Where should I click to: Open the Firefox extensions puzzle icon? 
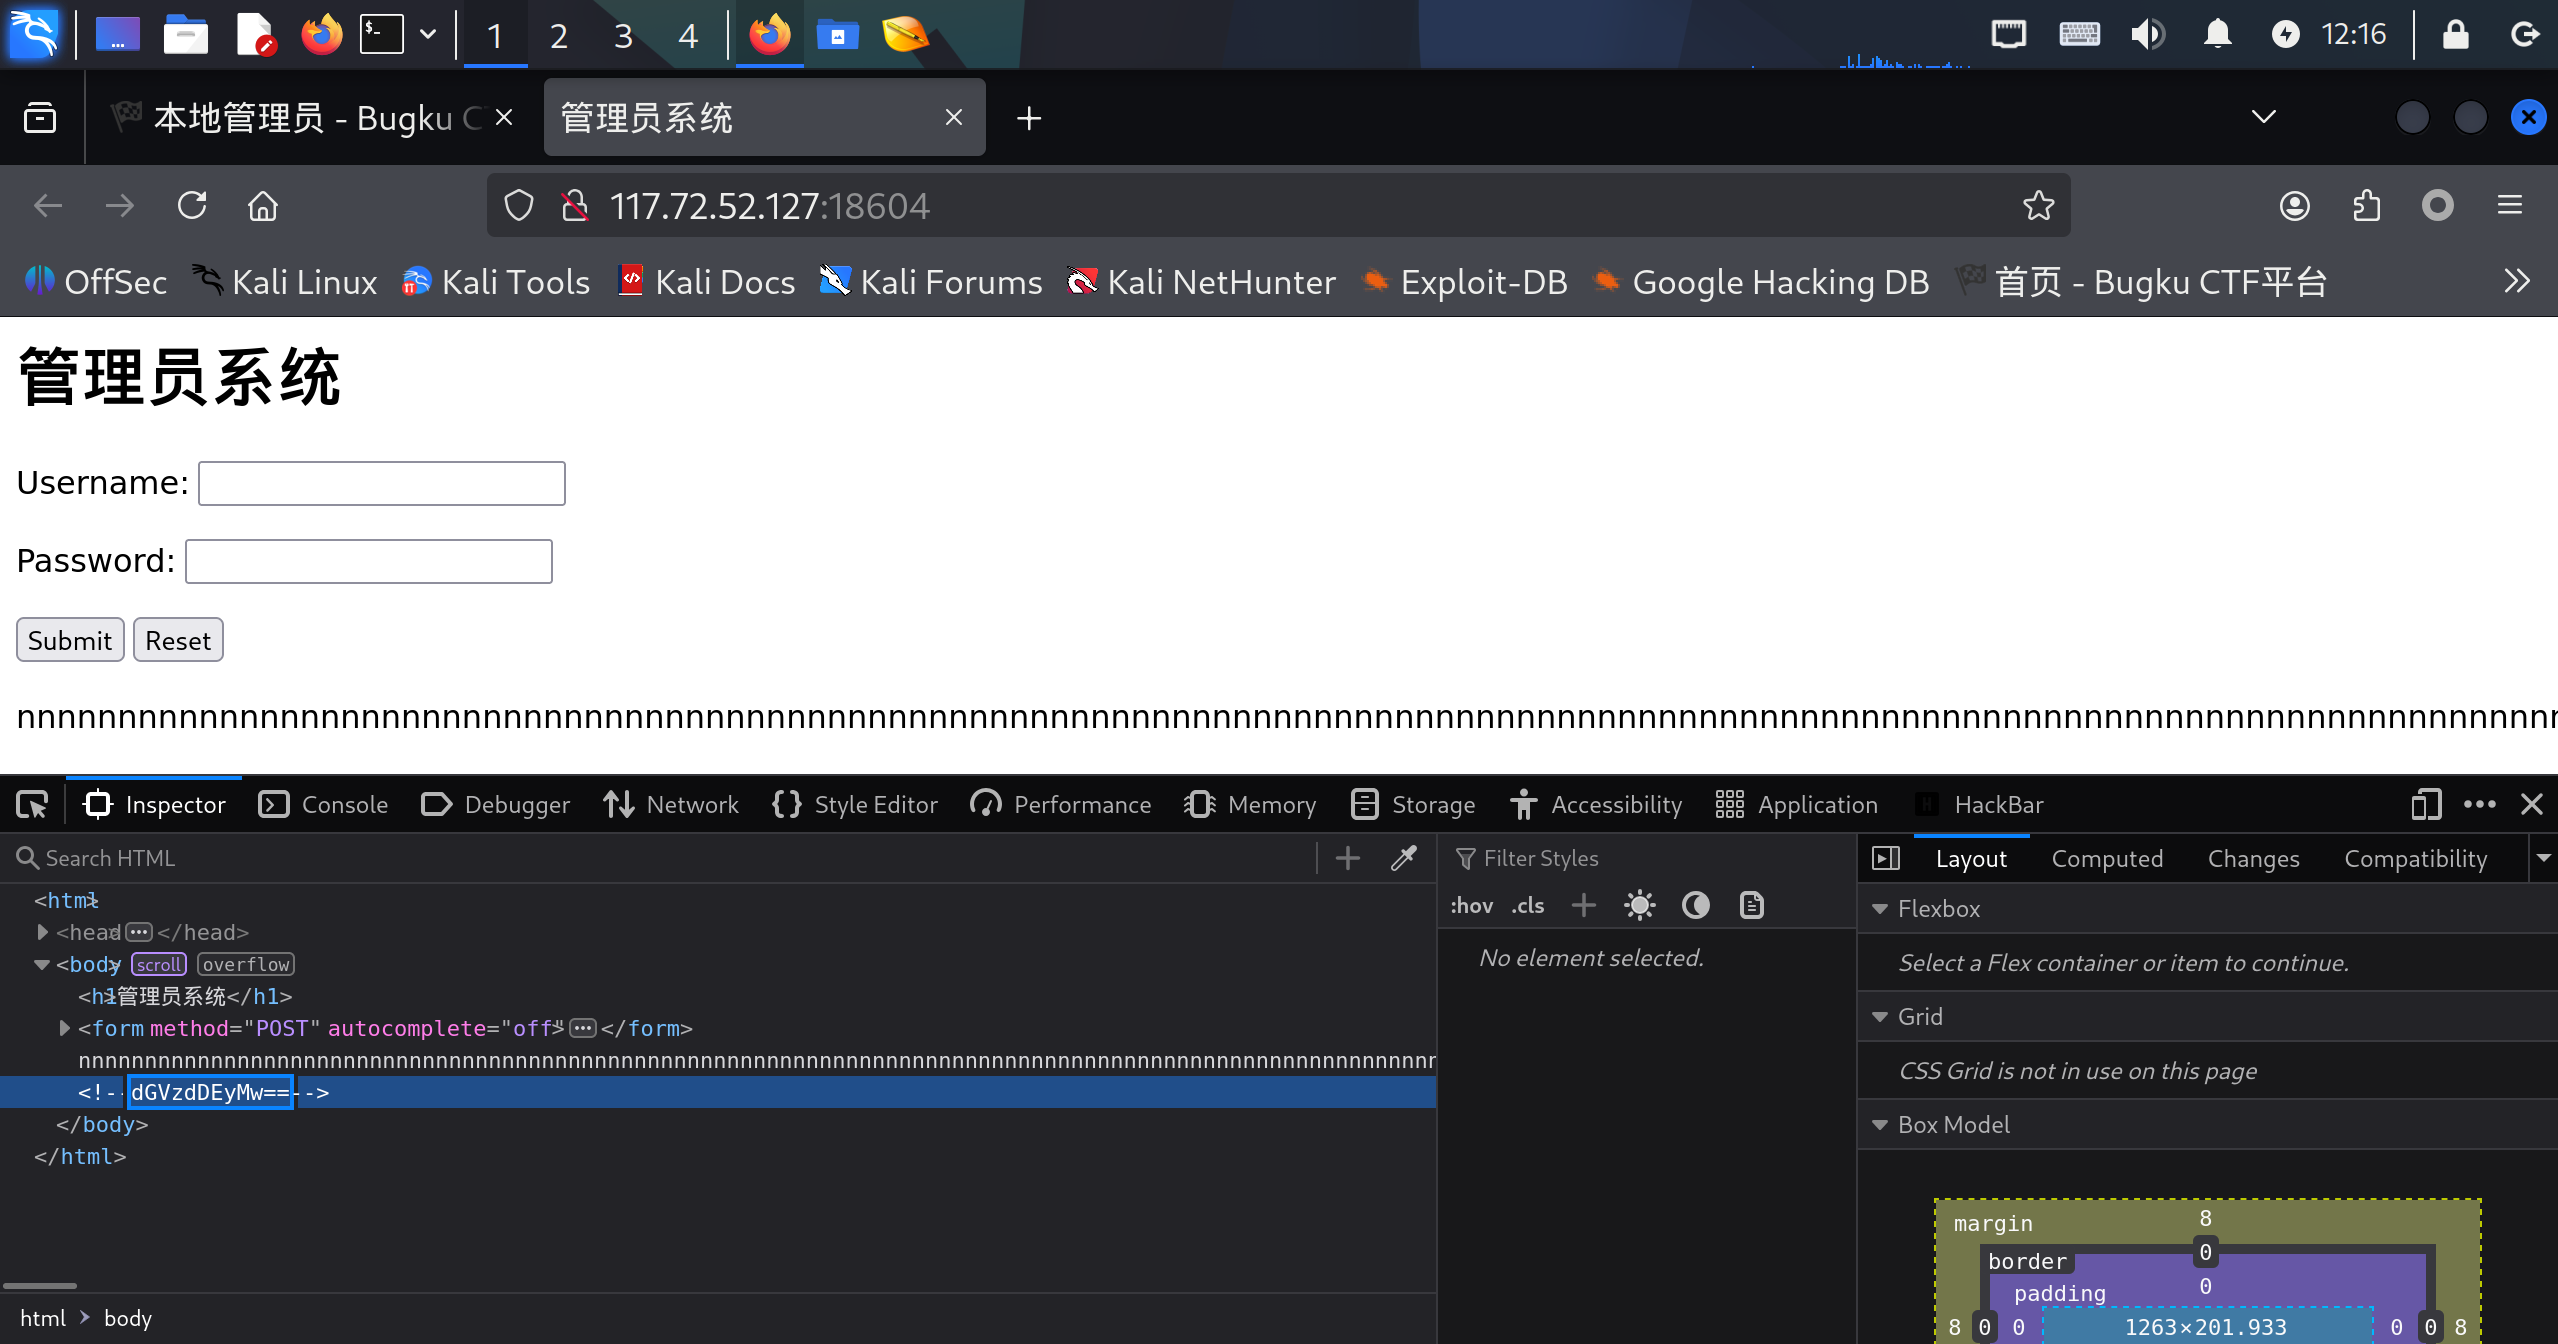(2366, 206)
